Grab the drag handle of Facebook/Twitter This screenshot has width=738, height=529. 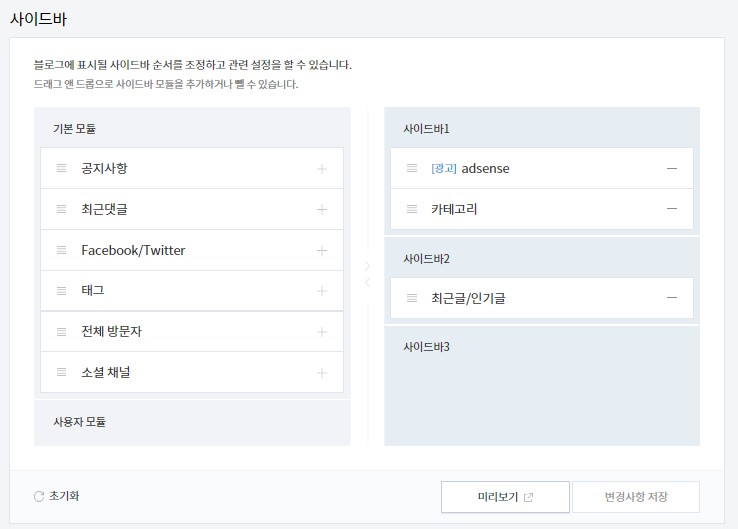pyautogui.click(x=62, y=250)
